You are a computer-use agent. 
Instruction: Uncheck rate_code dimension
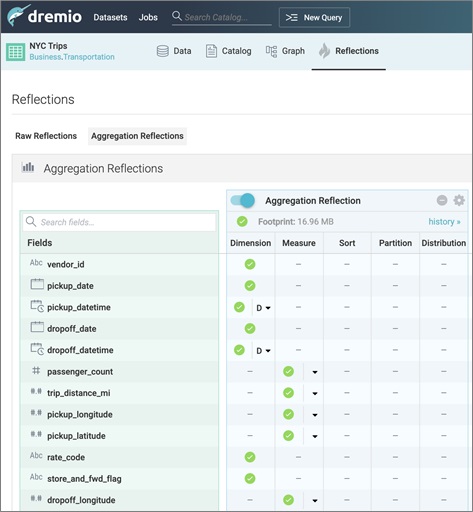point(250,457)
